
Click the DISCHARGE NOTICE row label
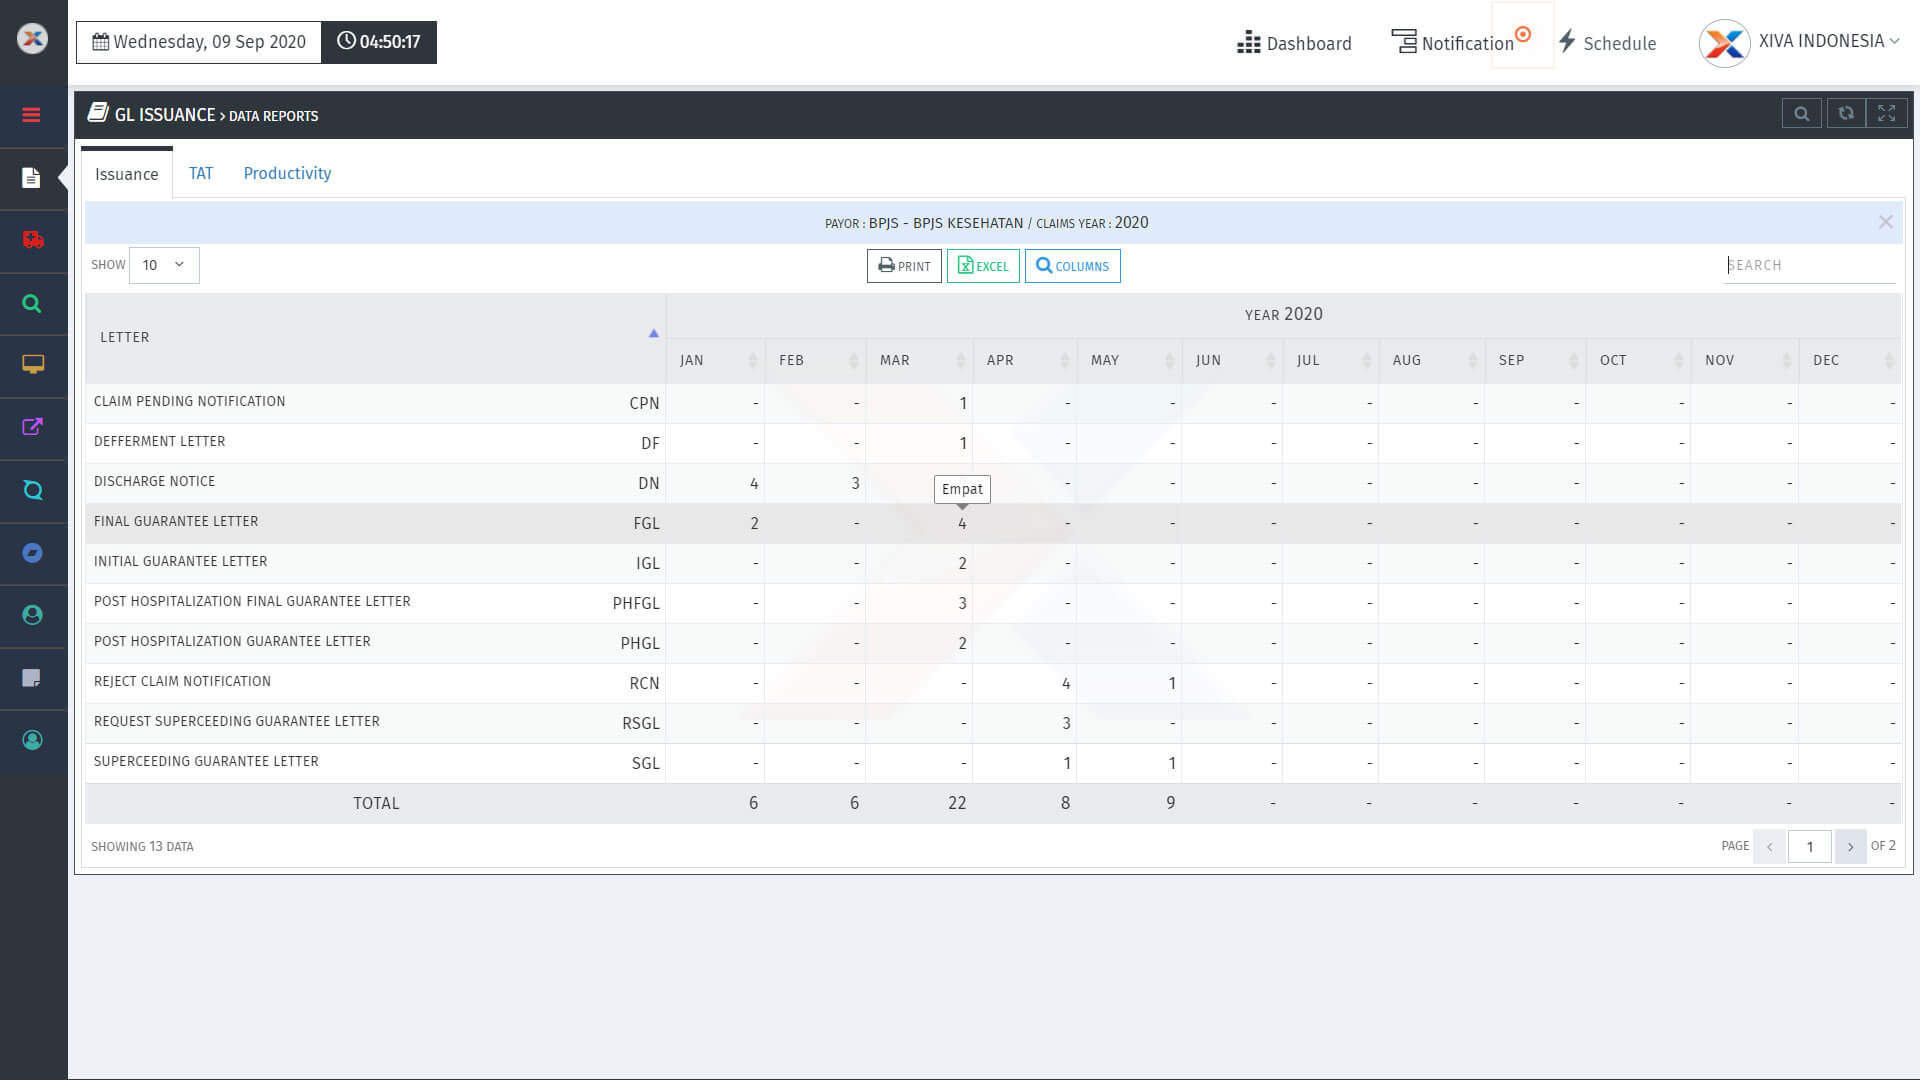155,481
